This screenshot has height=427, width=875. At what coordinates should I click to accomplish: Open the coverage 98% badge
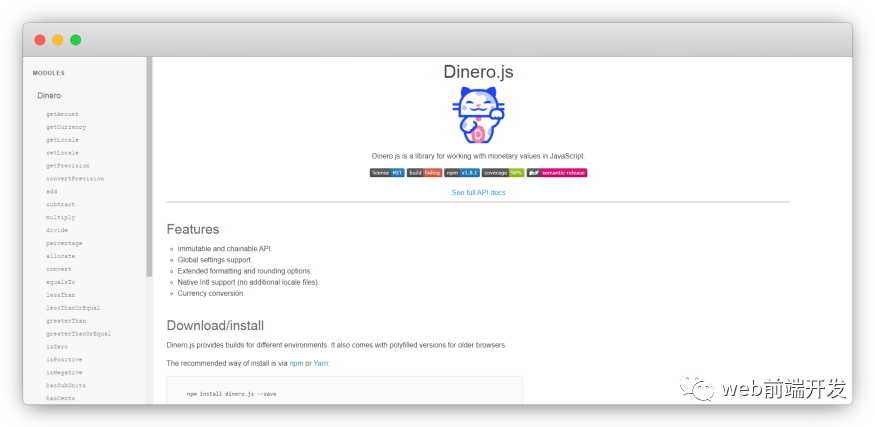click(503, 173)
